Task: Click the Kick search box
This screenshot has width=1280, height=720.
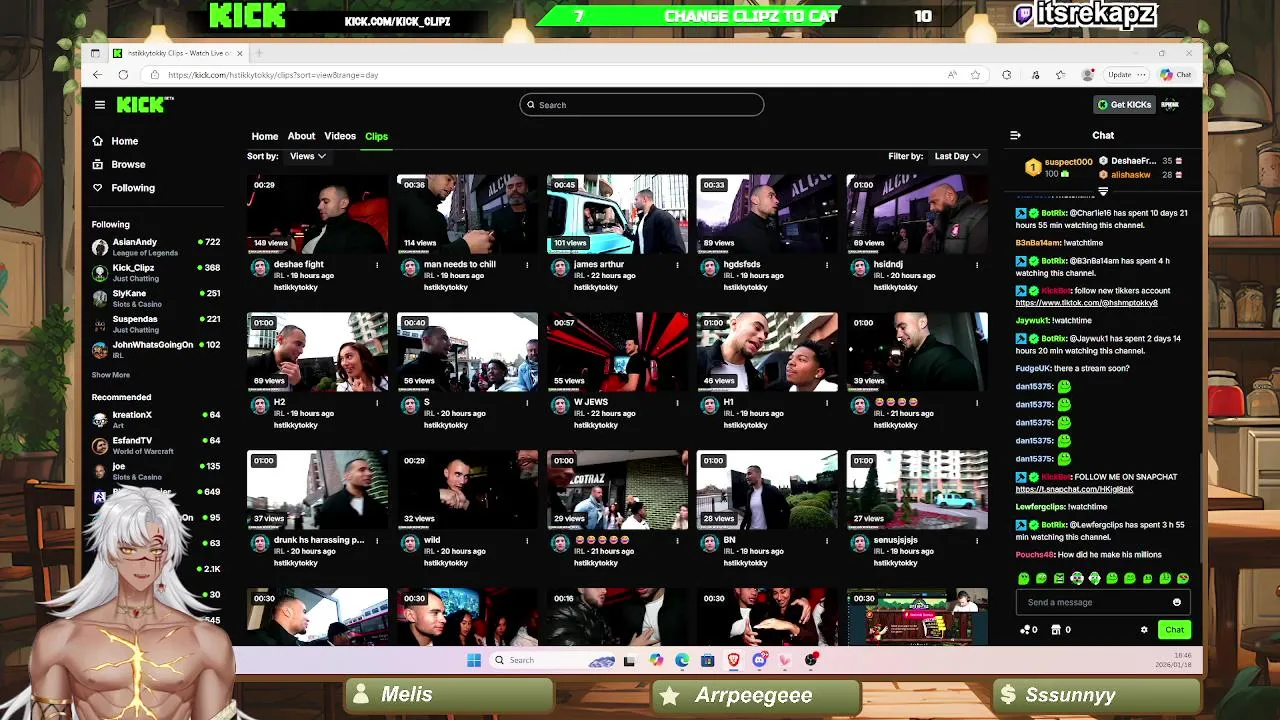Action: 642,104
